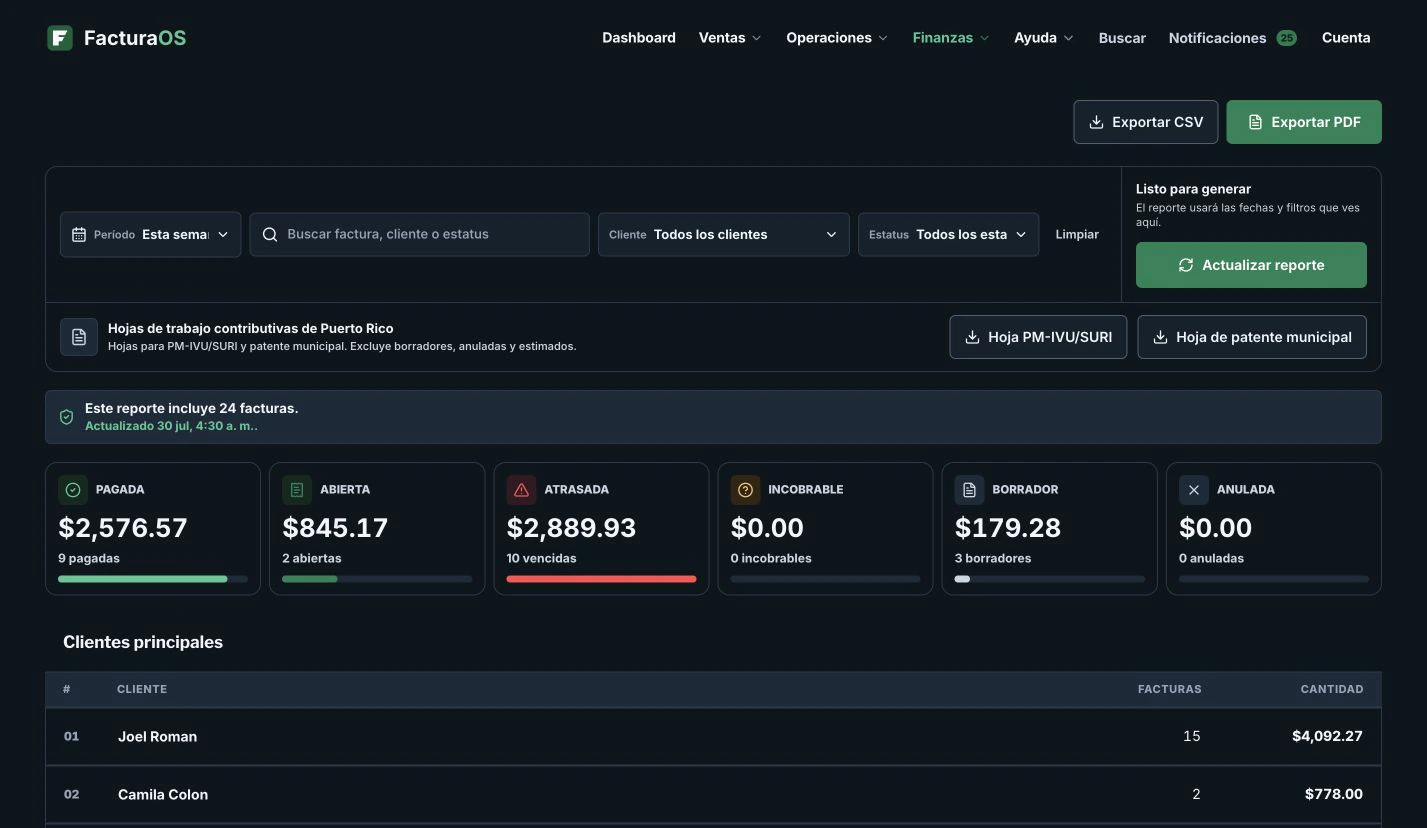Click the green check icon on PAGADA card

point(73,490)
